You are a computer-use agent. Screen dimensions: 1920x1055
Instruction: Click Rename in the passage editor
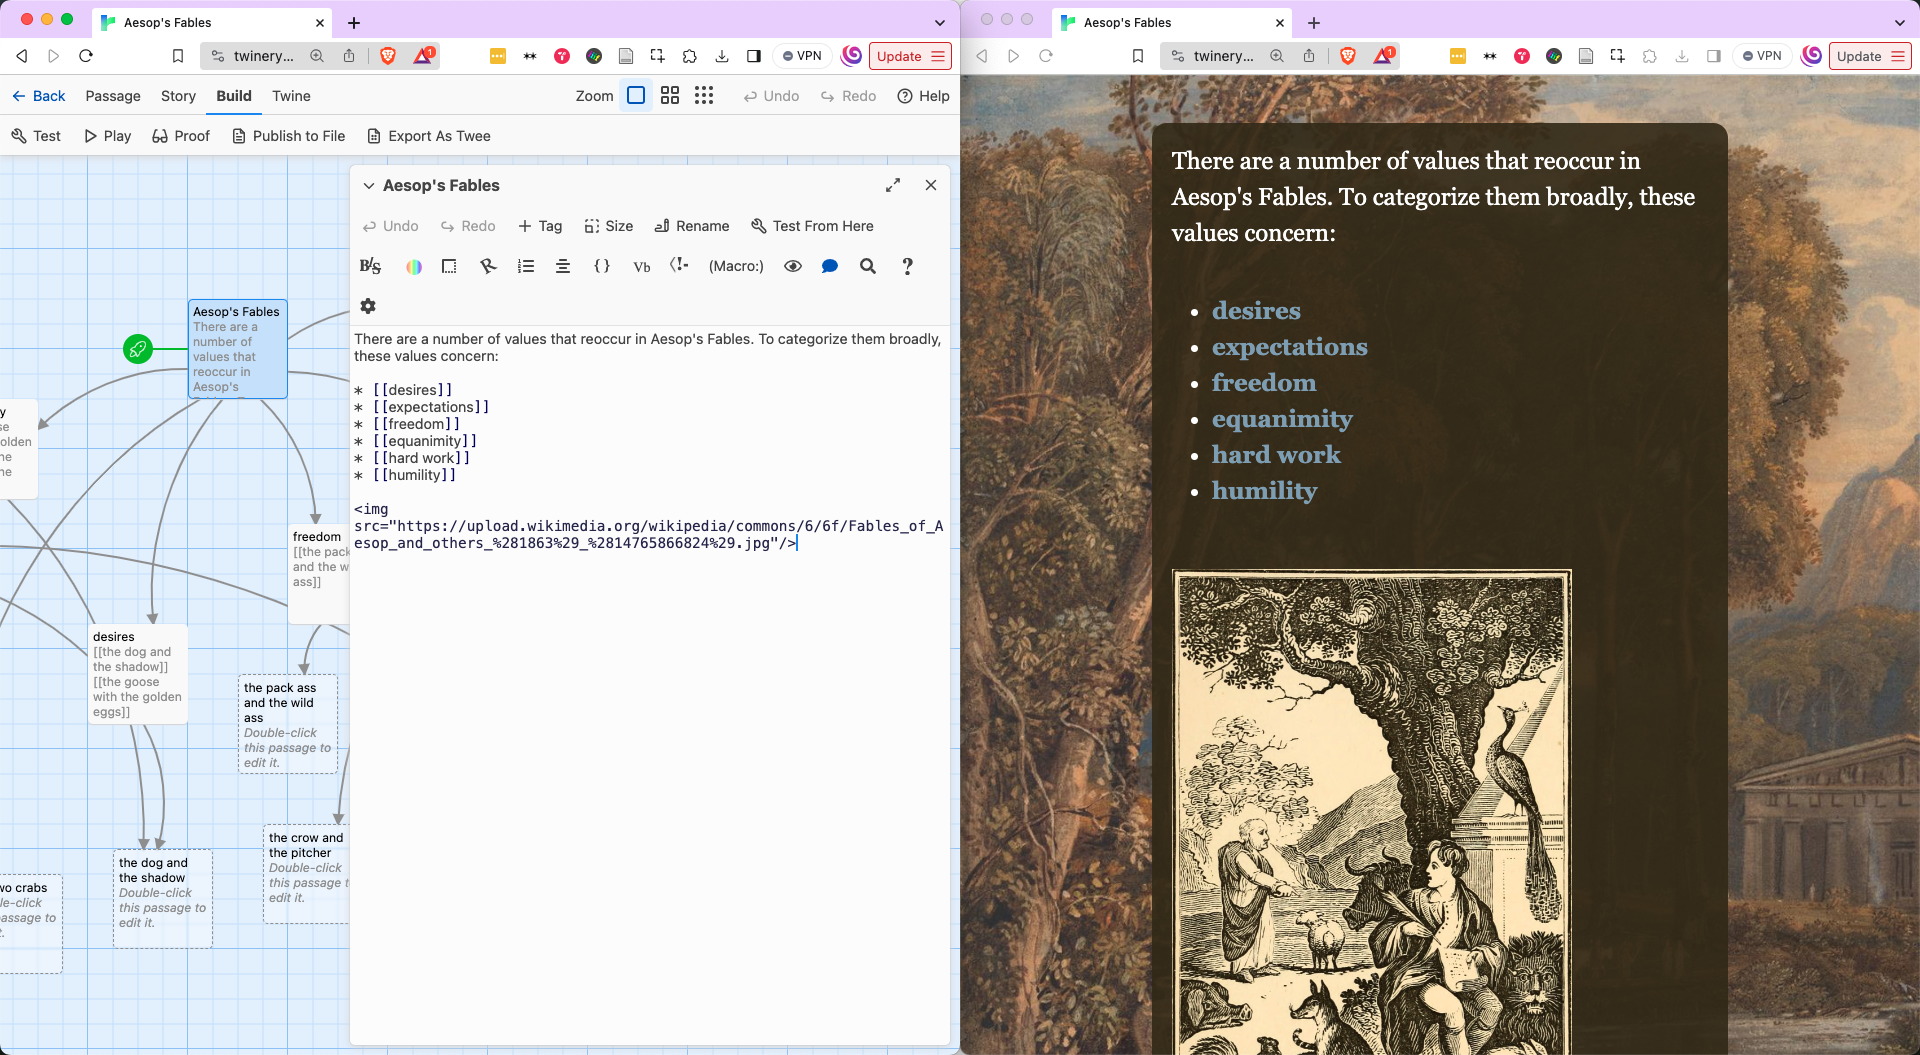[x=691, y=226]
